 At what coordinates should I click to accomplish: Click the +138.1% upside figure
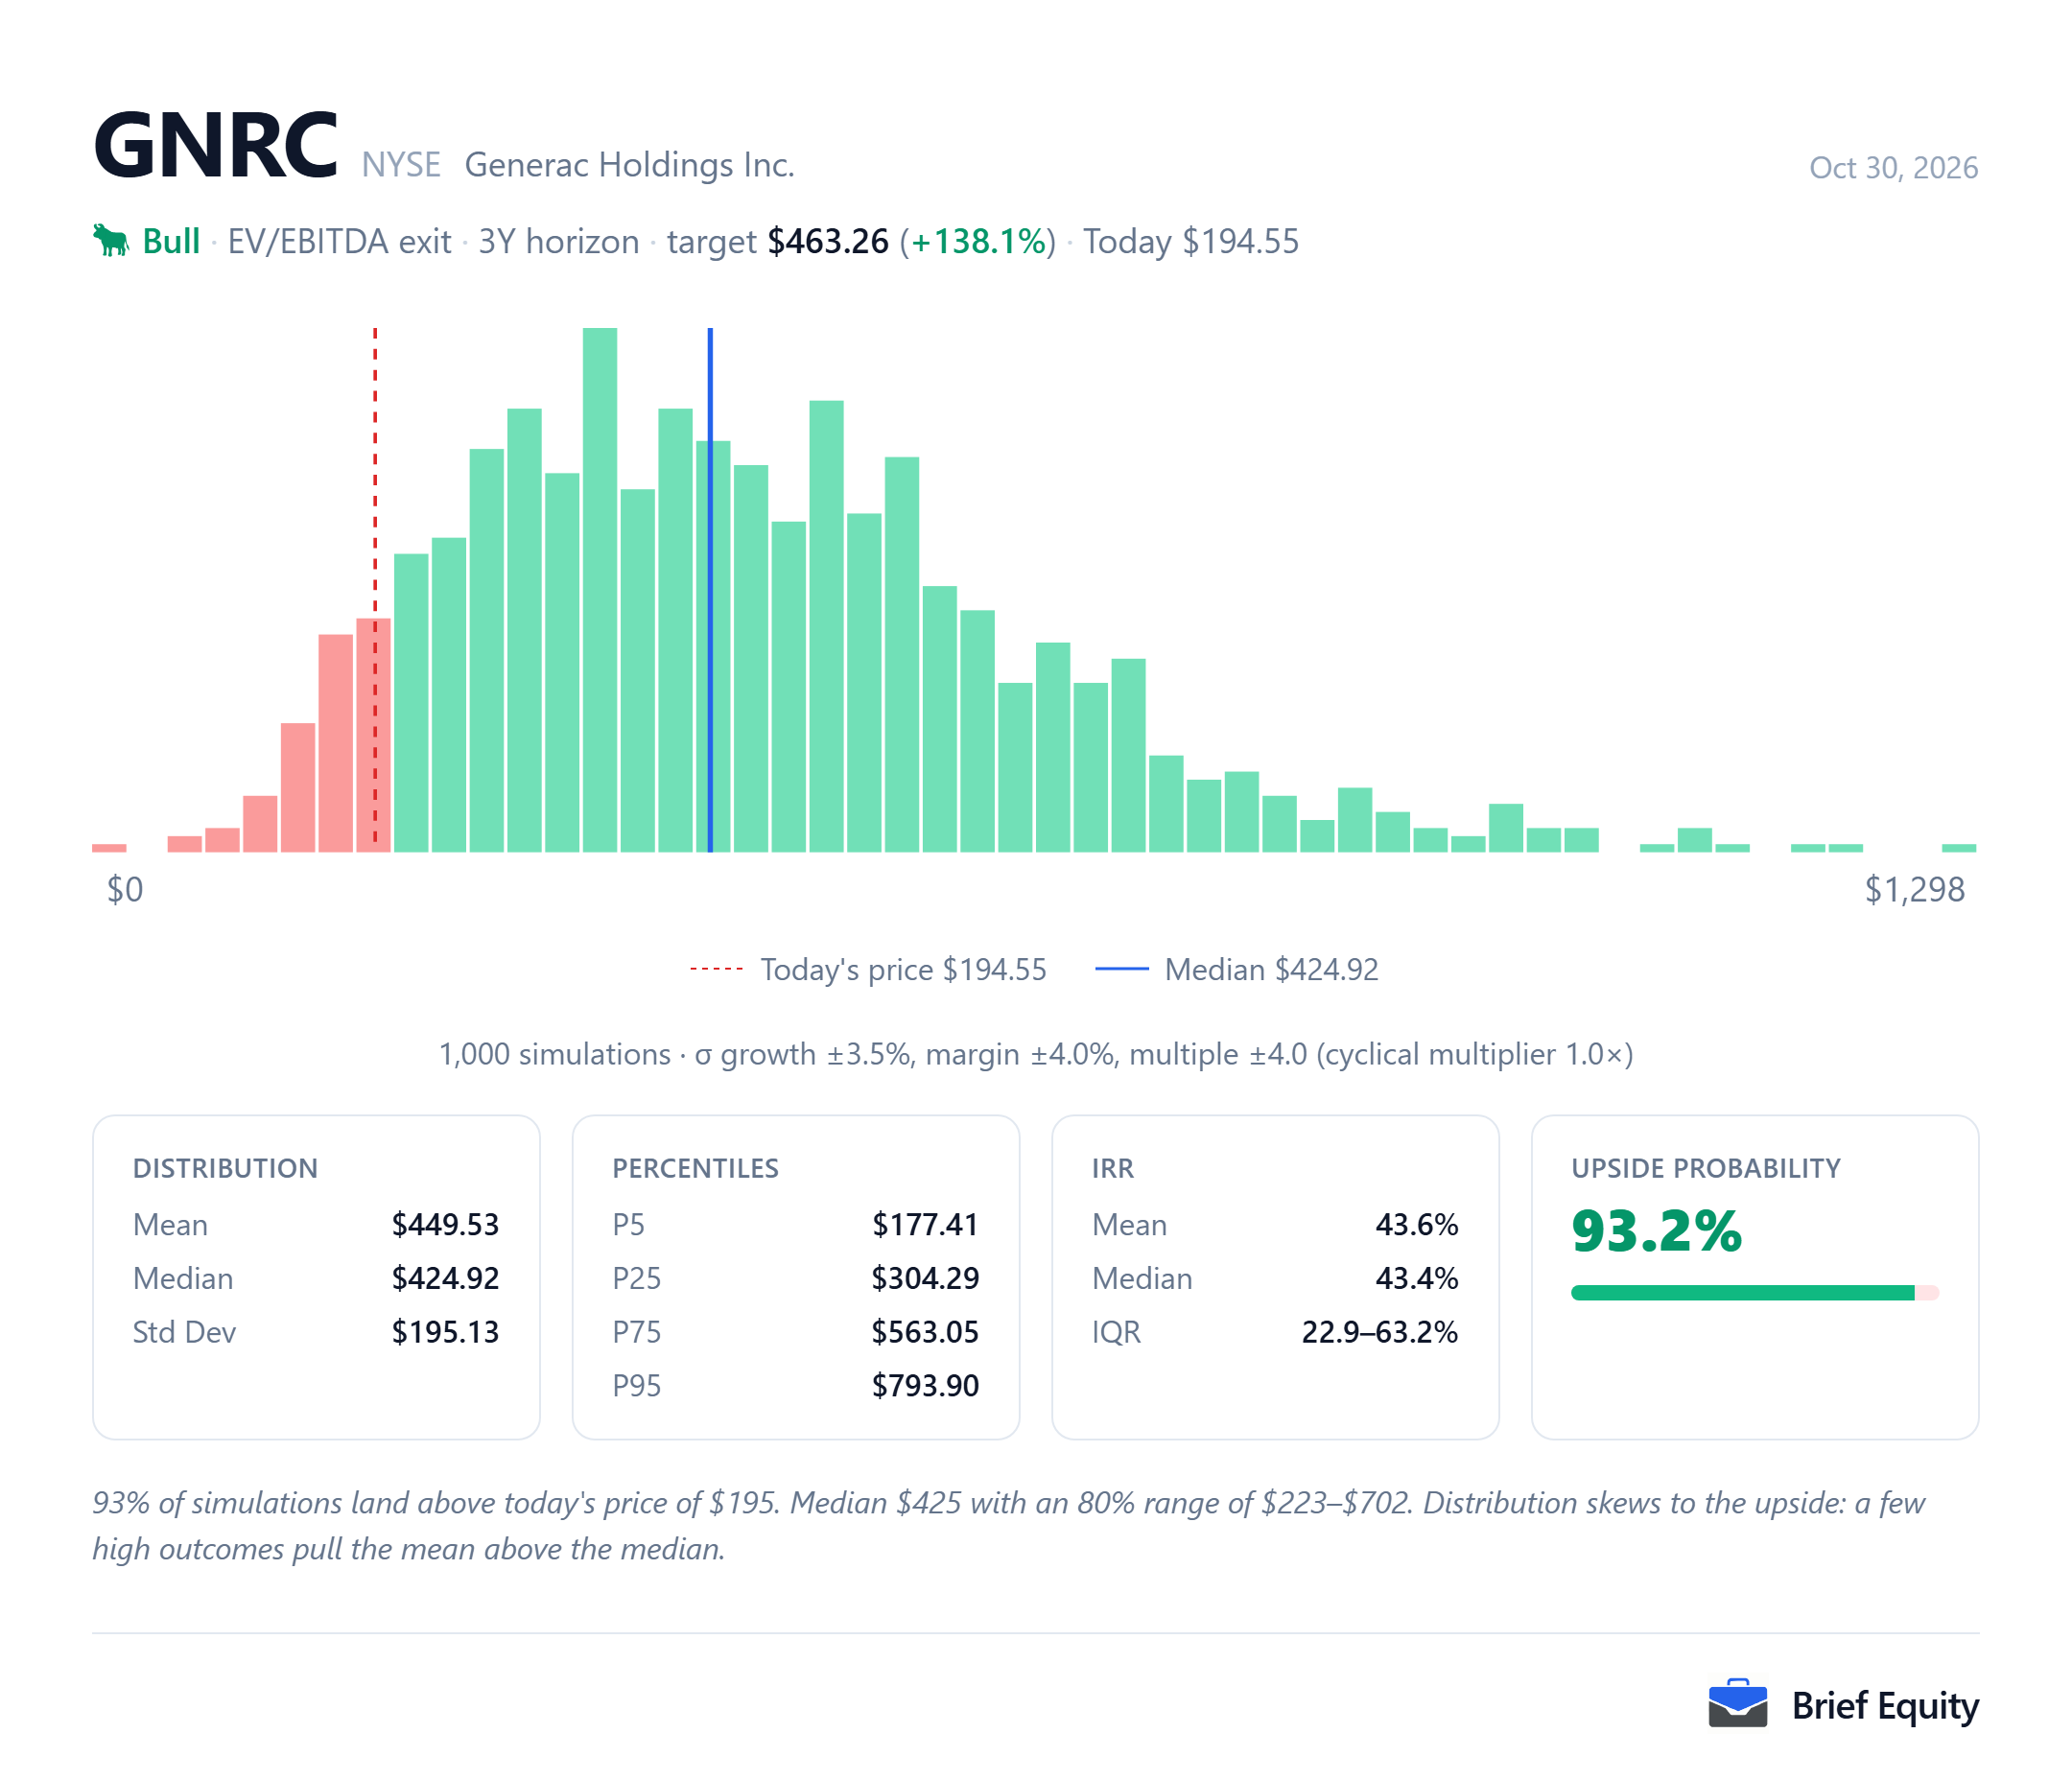[978, 242]
